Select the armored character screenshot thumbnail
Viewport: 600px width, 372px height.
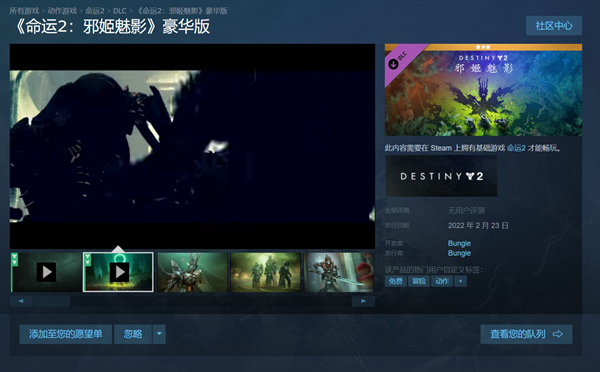[192, 272]
